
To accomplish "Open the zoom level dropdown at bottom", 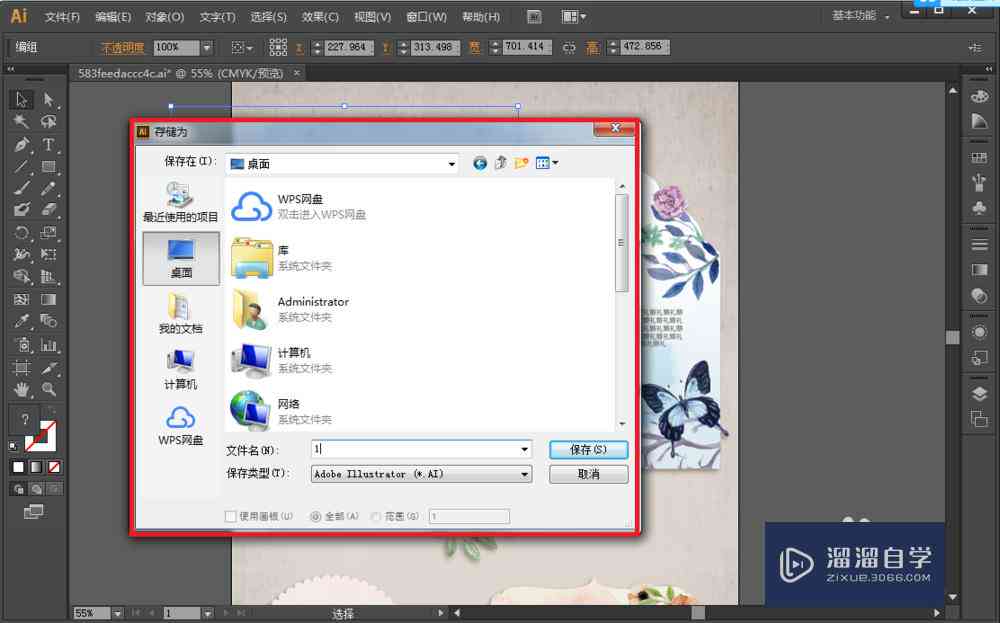I will [x=117, y=613].
